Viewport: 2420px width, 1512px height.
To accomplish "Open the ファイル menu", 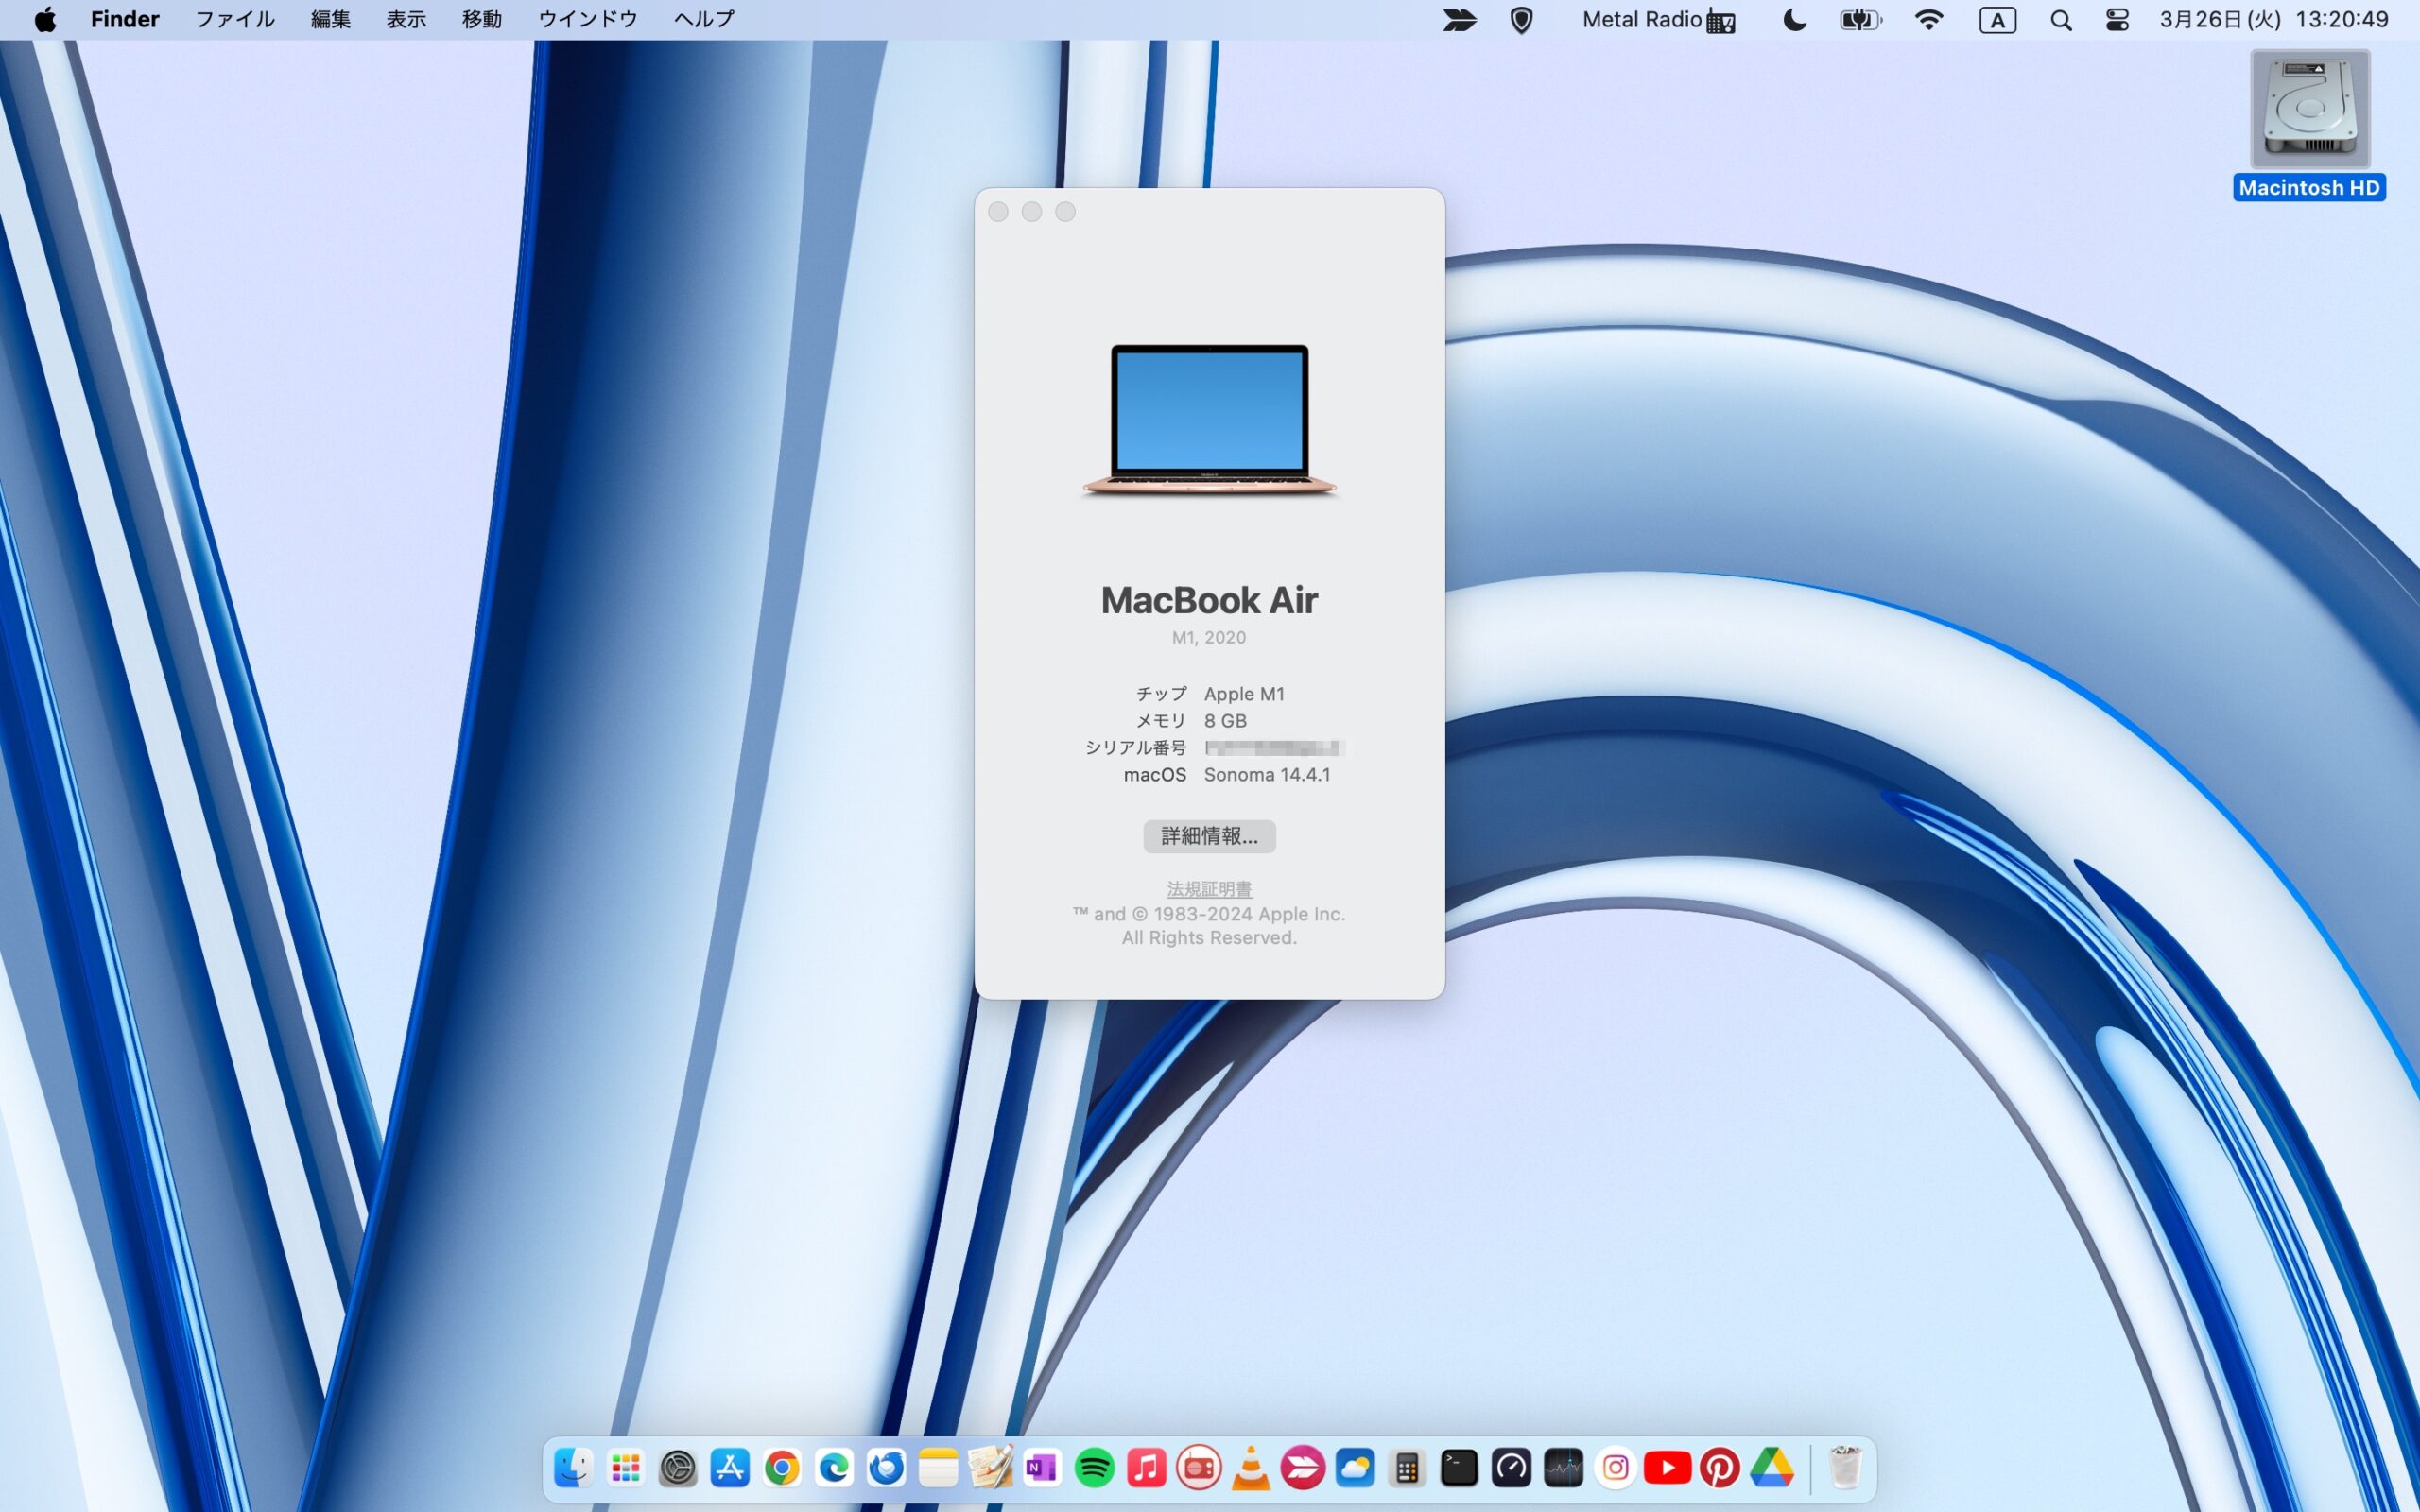I will [235, 19].
